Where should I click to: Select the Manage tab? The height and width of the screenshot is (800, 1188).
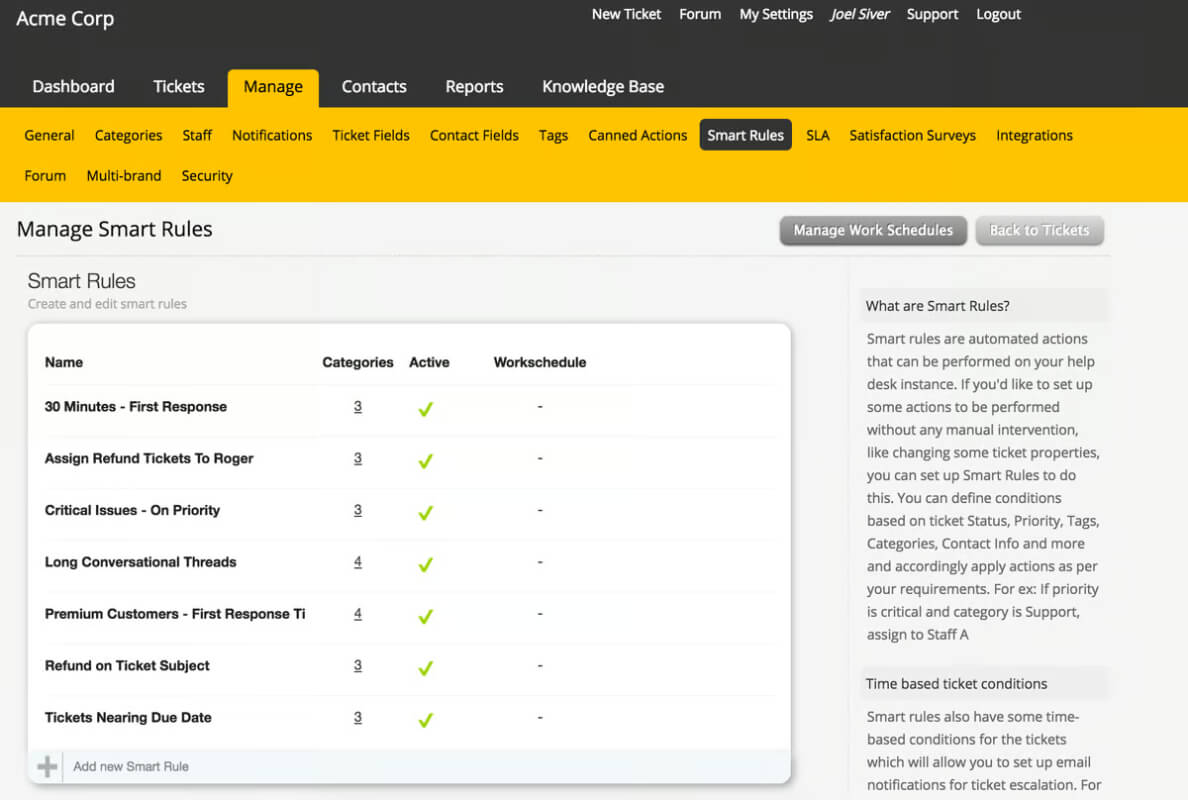(273, 87)
